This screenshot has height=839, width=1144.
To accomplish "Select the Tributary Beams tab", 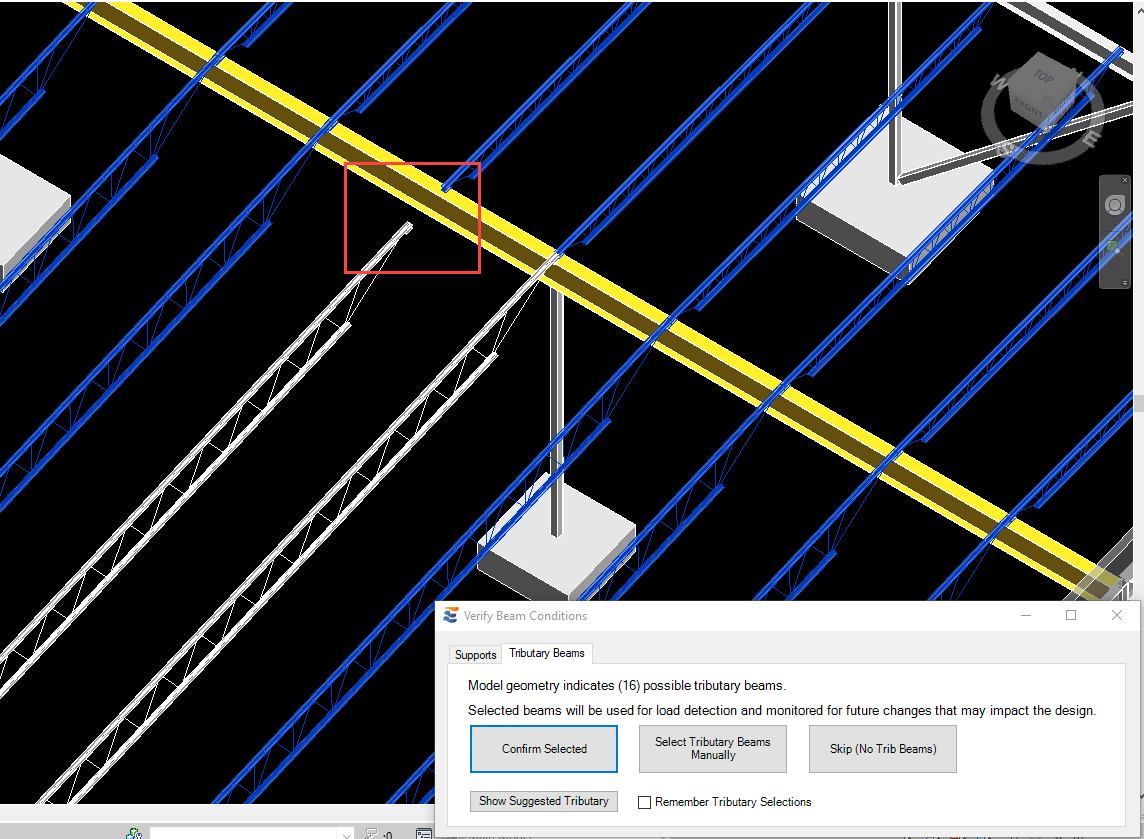I will pyautogui.click(x=547, y=653).
